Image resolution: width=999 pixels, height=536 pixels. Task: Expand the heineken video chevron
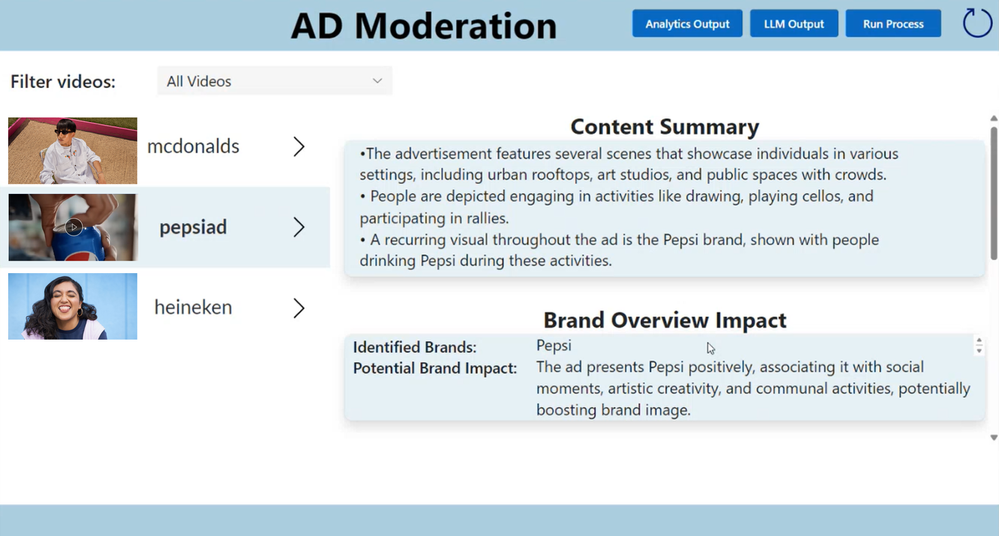click(299, 308)
